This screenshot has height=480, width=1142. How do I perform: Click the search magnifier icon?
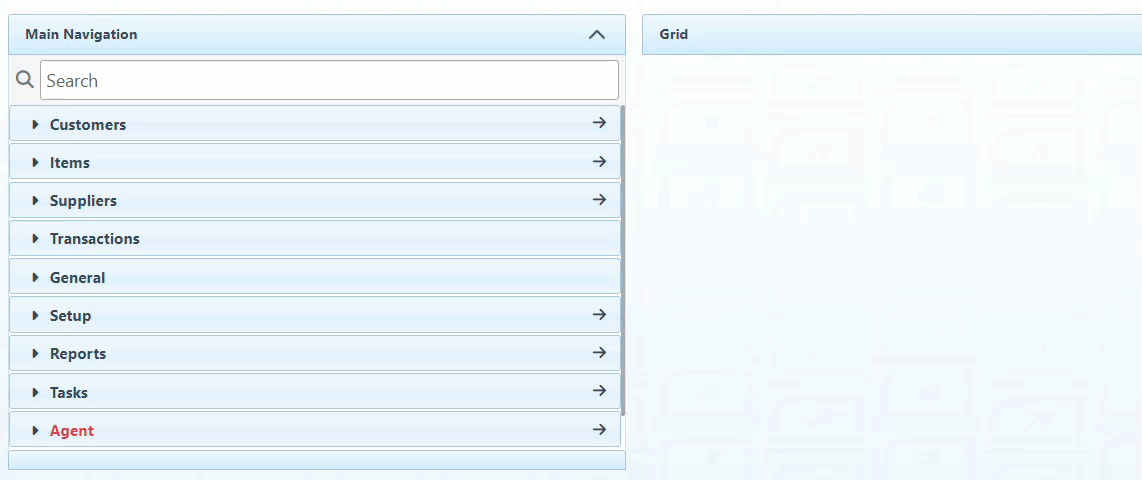[x=25, y=80]
